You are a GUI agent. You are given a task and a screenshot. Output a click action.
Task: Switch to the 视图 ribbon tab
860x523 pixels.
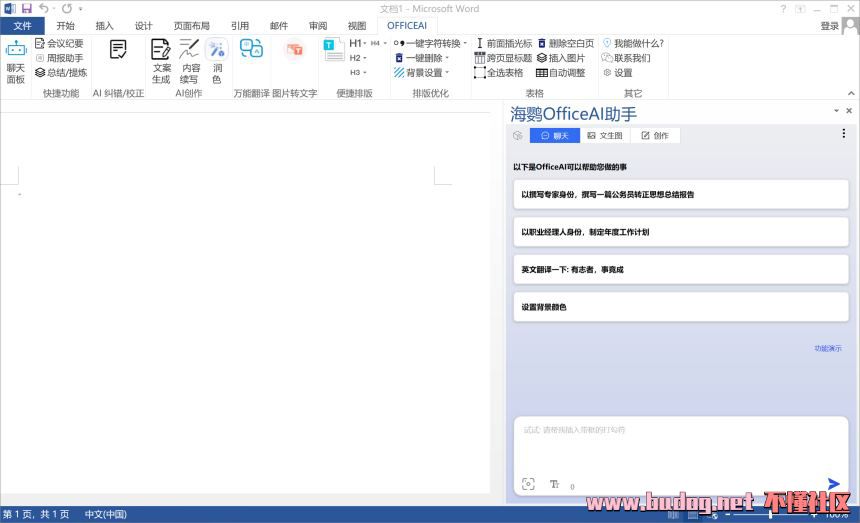pyautogui.click(x=357, y=26)
